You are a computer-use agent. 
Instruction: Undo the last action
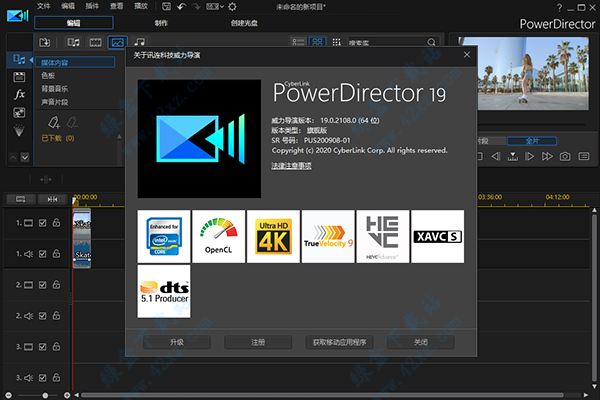click(182, 7)
